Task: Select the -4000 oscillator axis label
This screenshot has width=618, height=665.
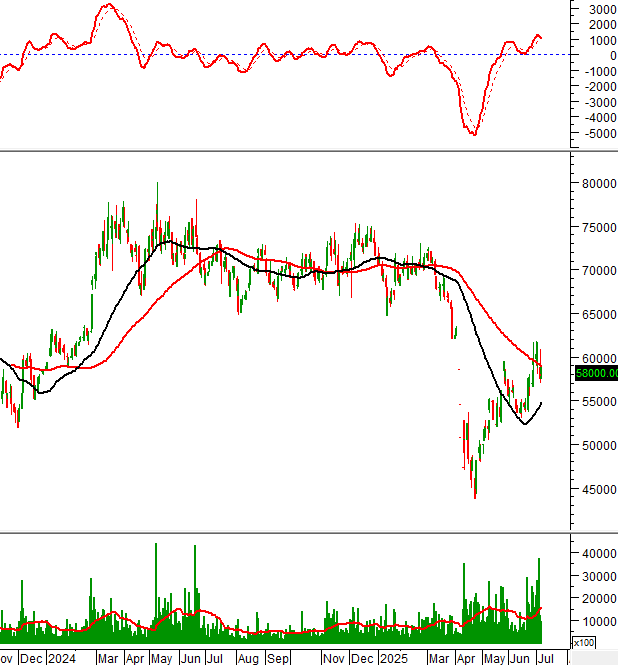Action: point(601,117)
